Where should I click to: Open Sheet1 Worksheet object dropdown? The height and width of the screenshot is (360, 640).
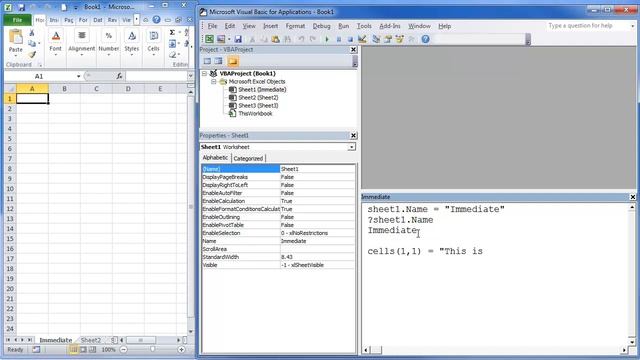pos(351,147)
